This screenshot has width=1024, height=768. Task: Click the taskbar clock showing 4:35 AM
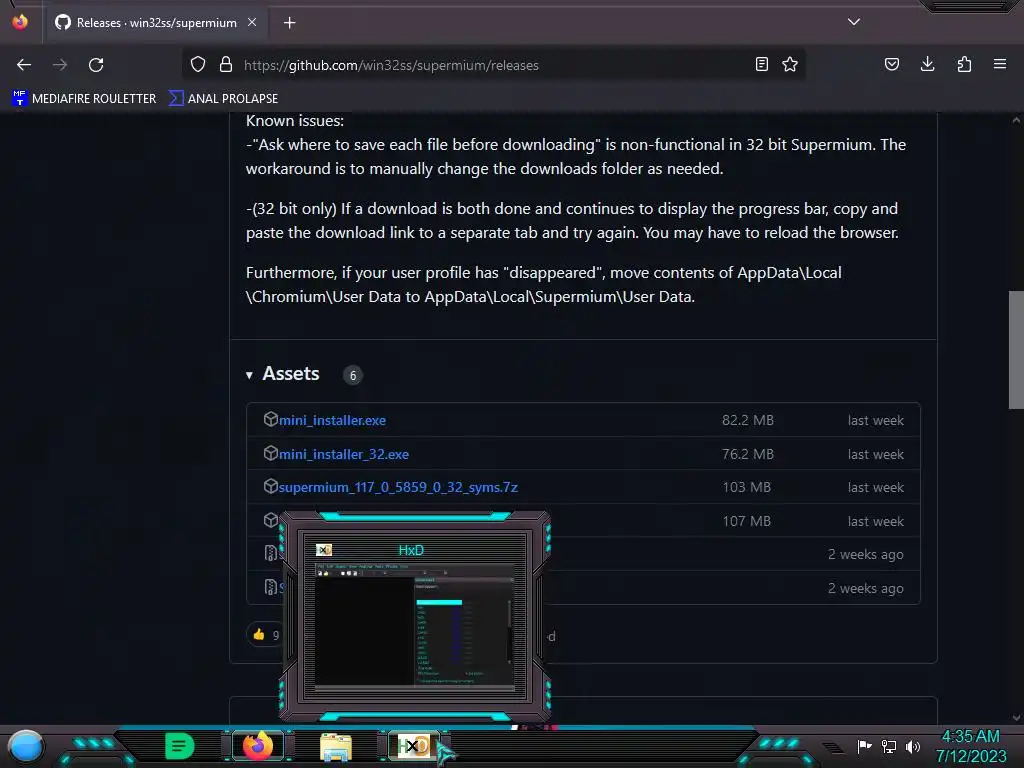970,746
